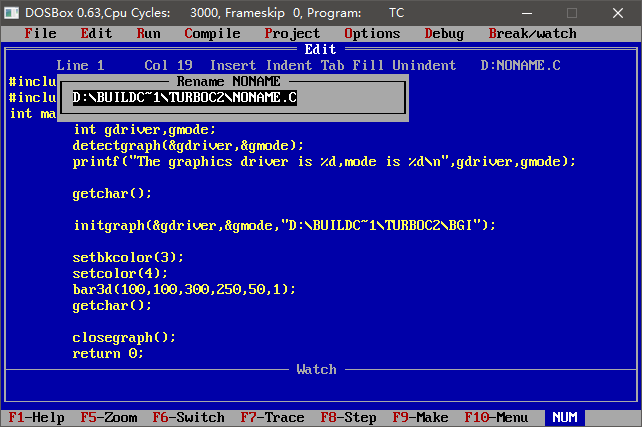Click the rename path input field
Viewport: 642px width, 427px height.
click(x=236, y=98)
